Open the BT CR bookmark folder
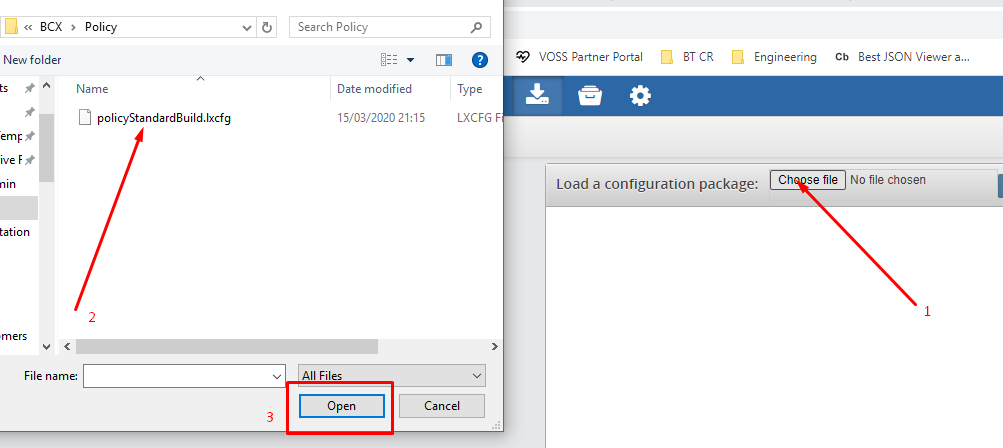The width and height of the screenshot is (1003, 448). (688, 57)
